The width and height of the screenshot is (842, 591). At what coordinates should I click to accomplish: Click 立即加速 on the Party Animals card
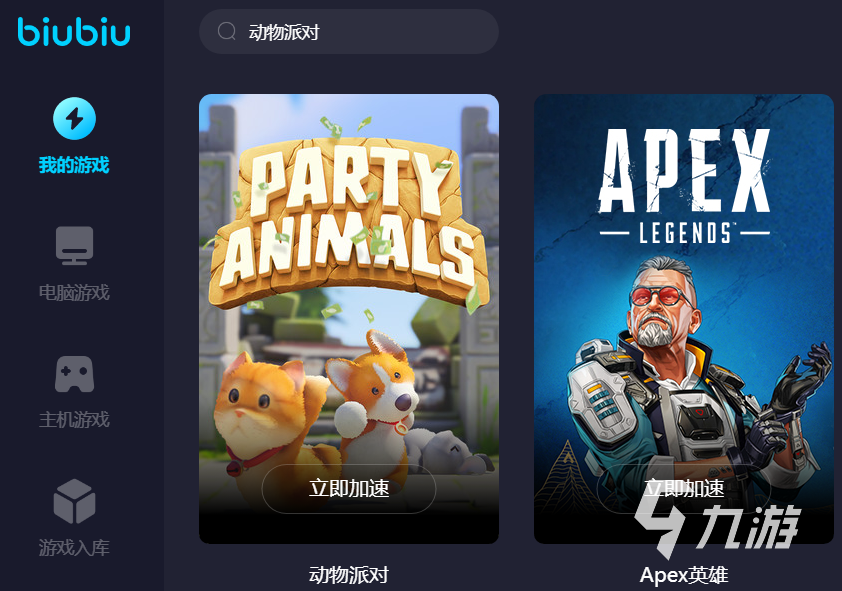349,488
